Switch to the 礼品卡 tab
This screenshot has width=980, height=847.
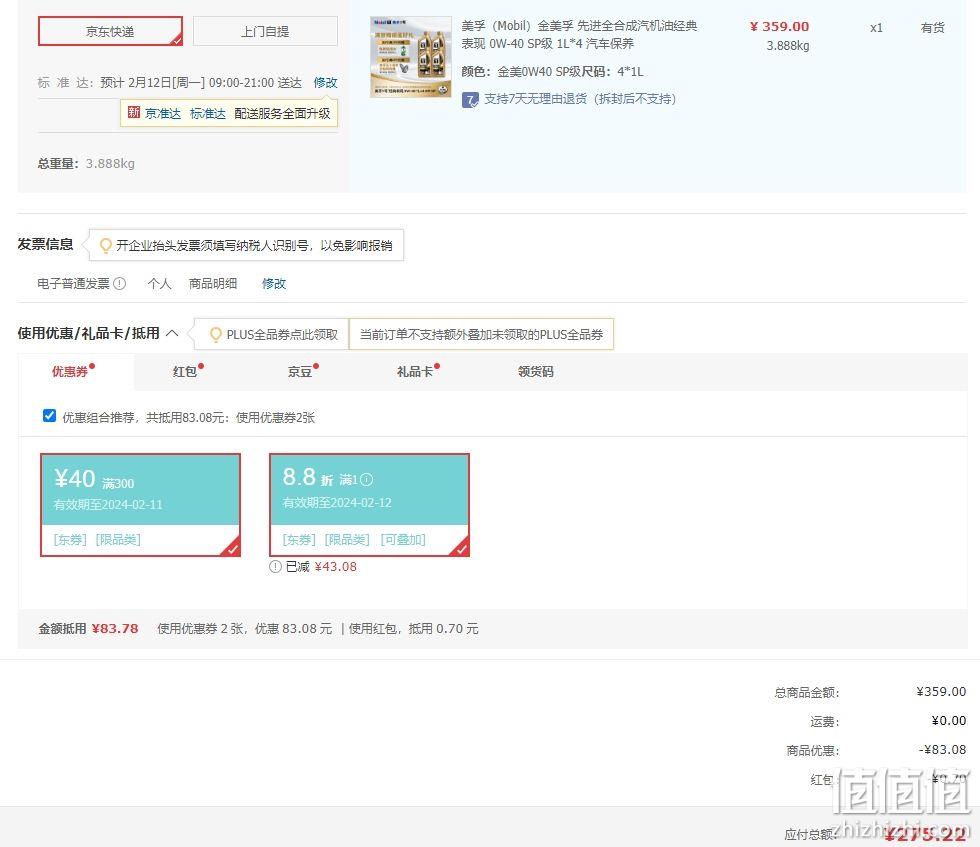click(x=415, y=371)
